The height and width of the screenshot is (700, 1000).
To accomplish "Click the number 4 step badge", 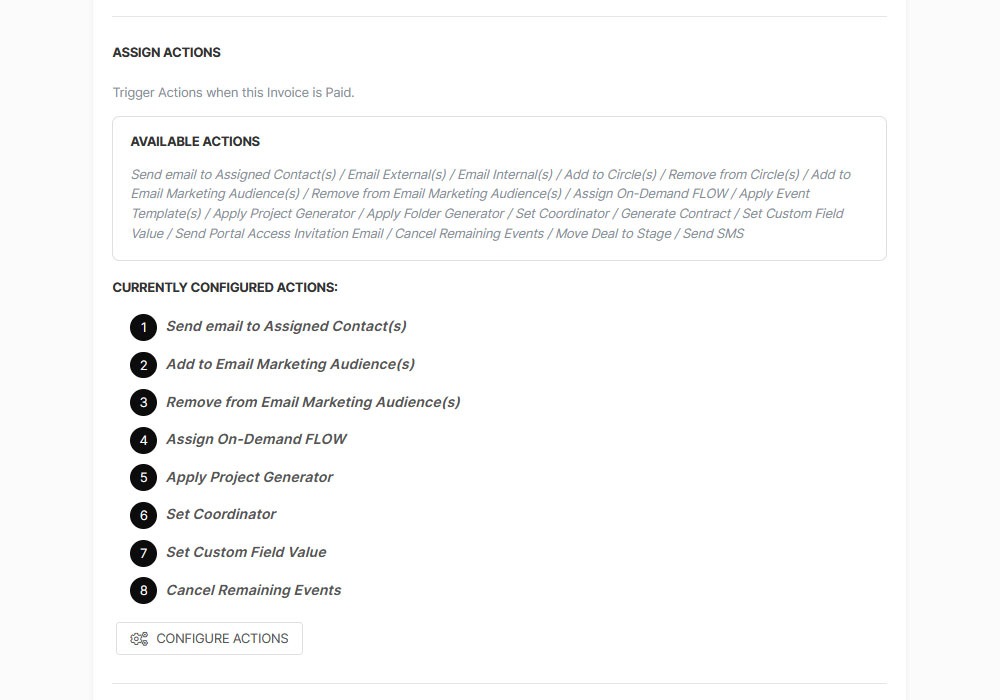I will 143,440.
